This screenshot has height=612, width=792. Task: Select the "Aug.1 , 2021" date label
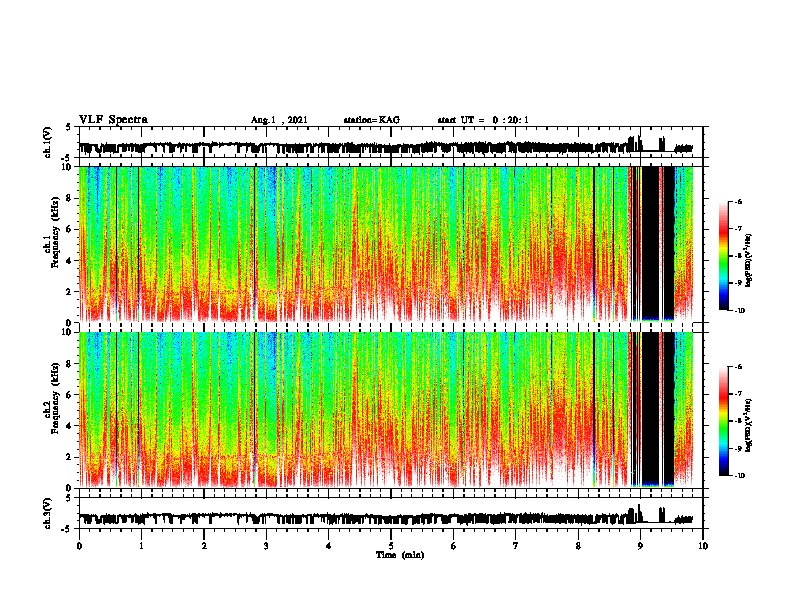pyautogui.click(x=279, y=120)
